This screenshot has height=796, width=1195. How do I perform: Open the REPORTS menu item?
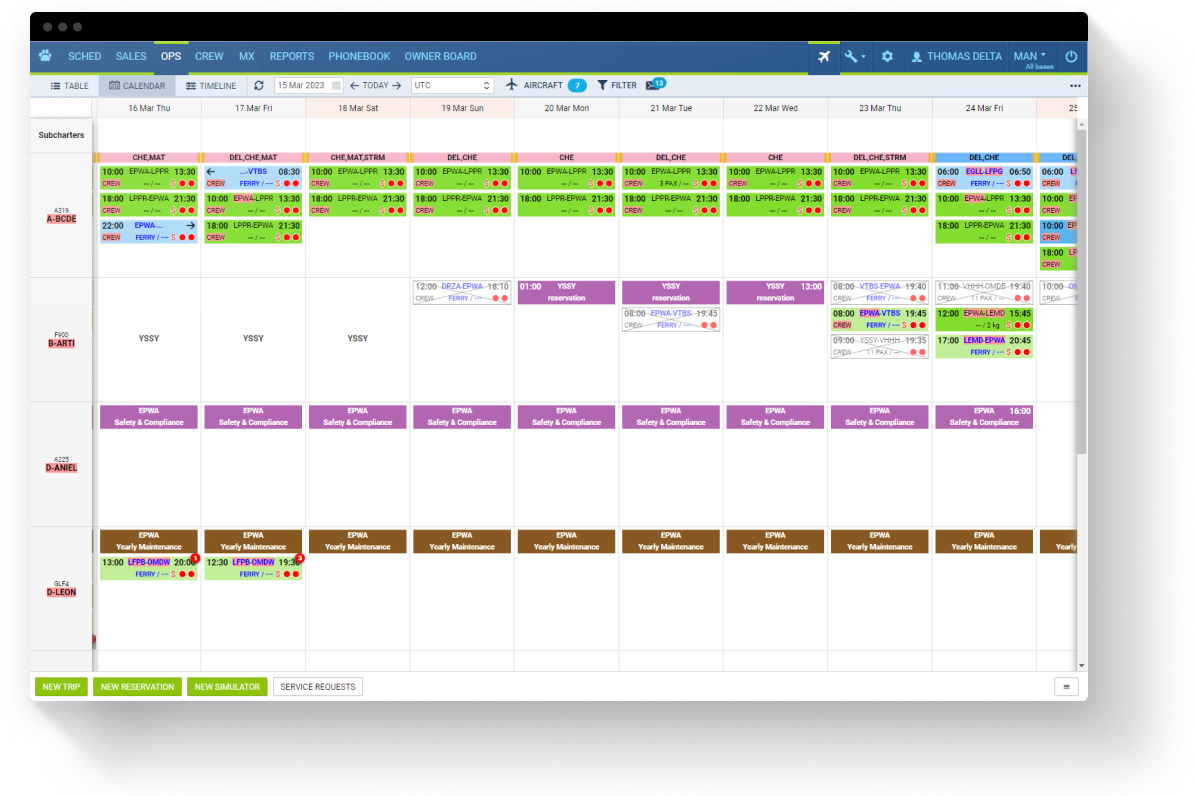(291, 56)
